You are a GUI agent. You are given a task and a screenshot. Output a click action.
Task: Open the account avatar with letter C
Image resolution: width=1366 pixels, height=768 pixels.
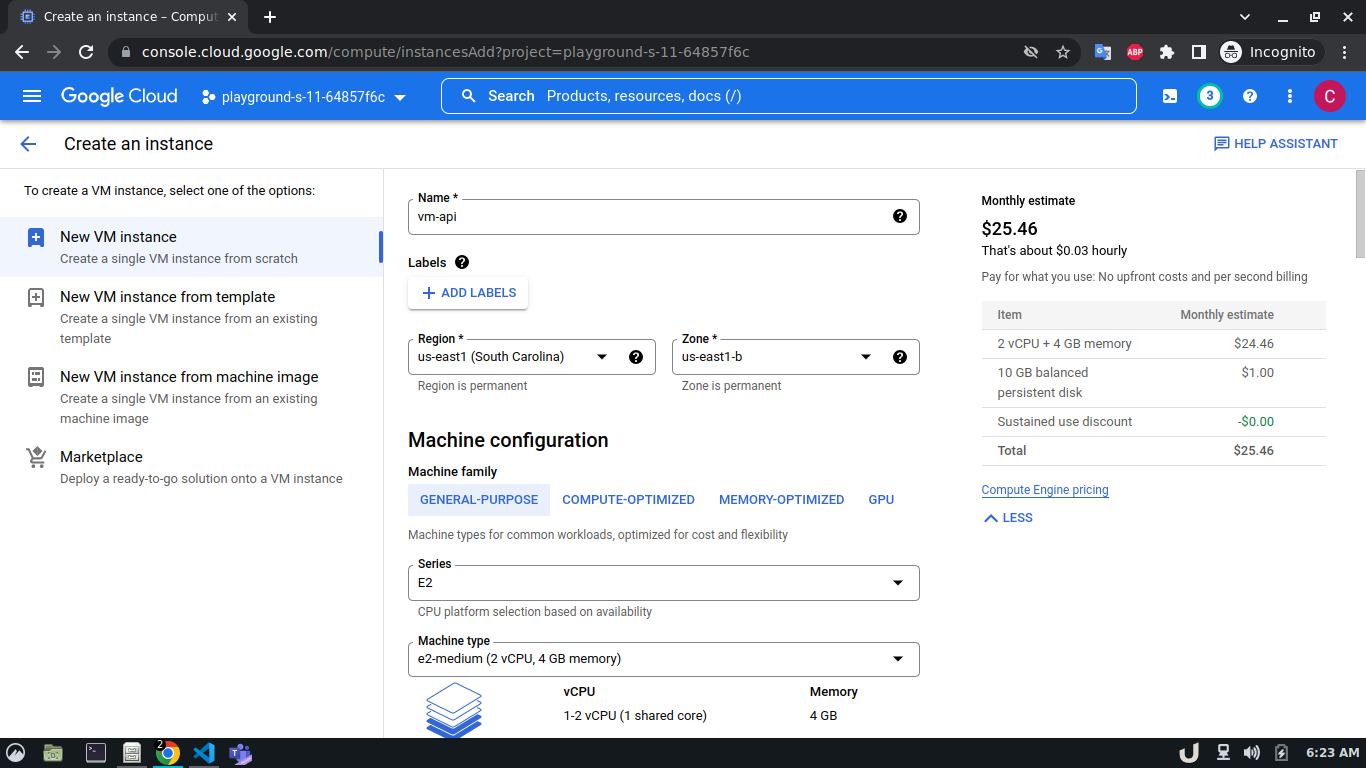coord(1329,96)
